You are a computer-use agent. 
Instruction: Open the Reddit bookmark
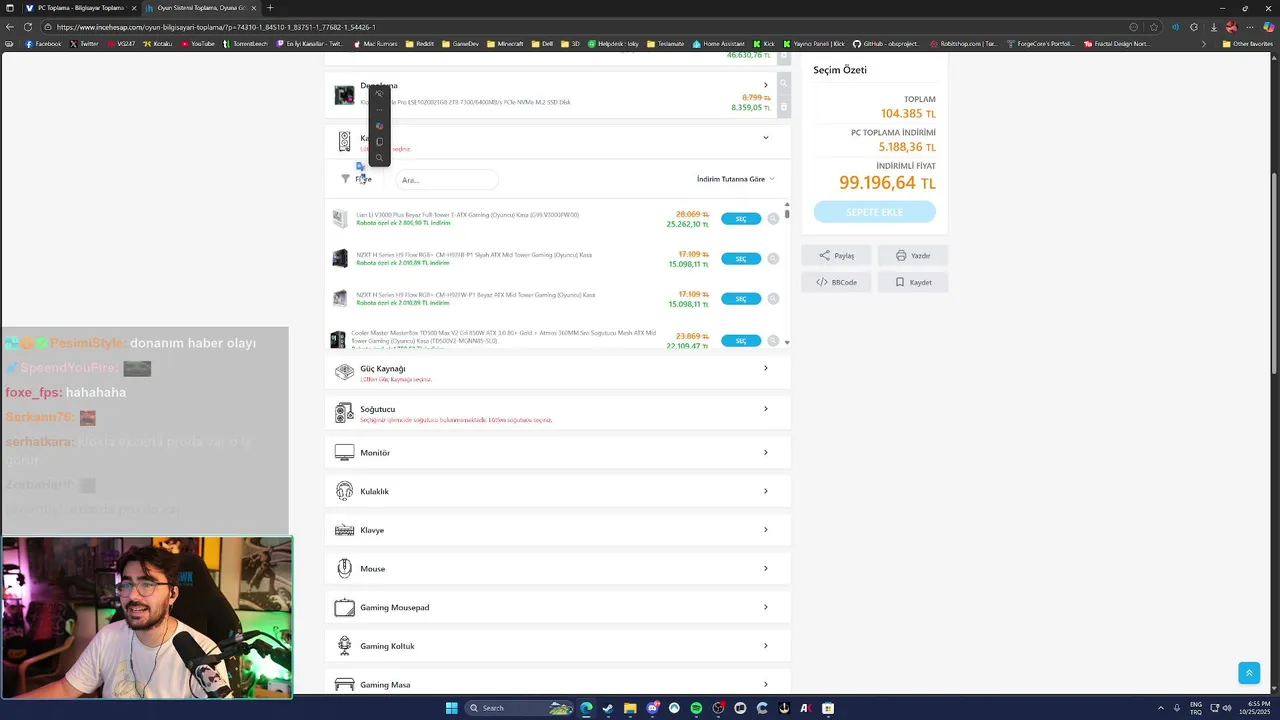click(419, 44)
